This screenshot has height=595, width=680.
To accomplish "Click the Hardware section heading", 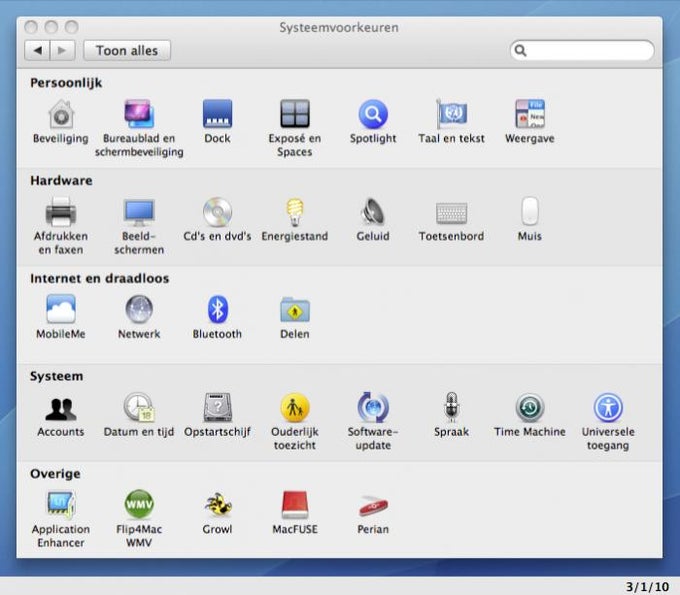I will pyautogui.click(x=61, y=180).
